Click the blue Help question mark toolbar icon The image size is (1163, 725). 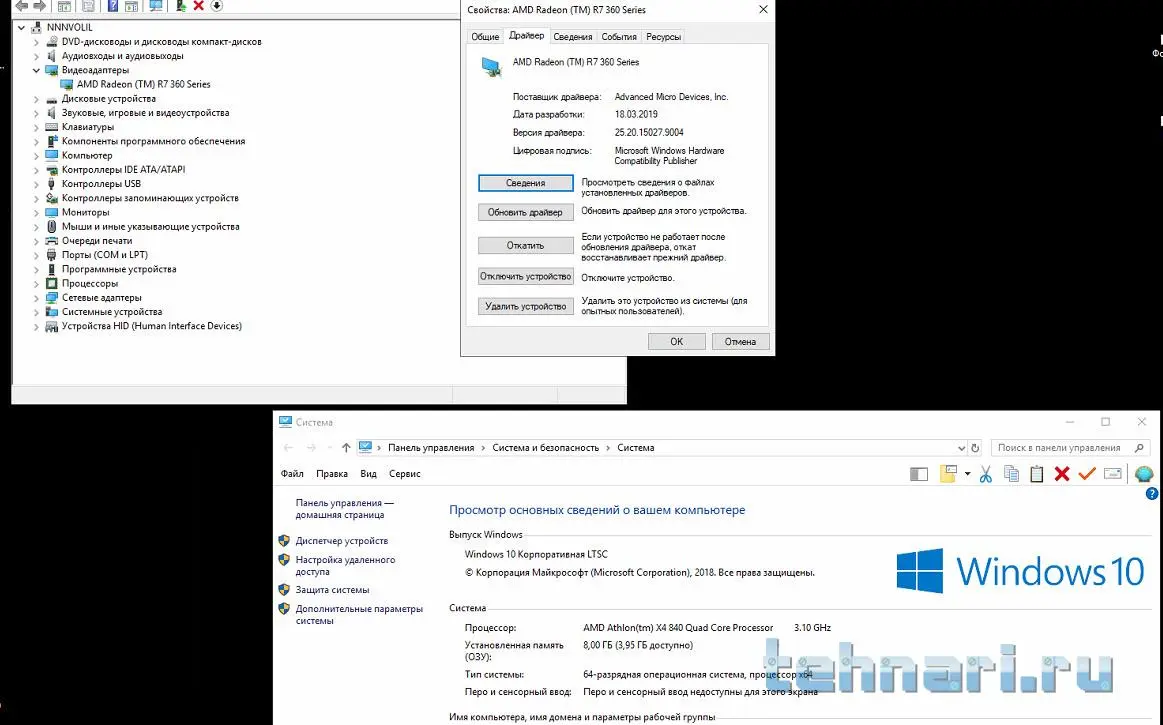click(112, 6)
